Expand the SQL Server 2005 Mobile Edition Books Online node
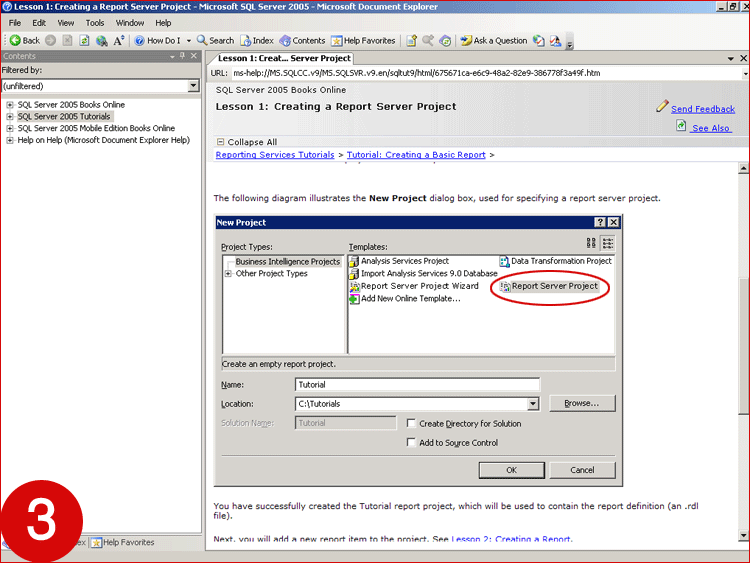Viewport: 750px width, 563px height. [10, 128]
